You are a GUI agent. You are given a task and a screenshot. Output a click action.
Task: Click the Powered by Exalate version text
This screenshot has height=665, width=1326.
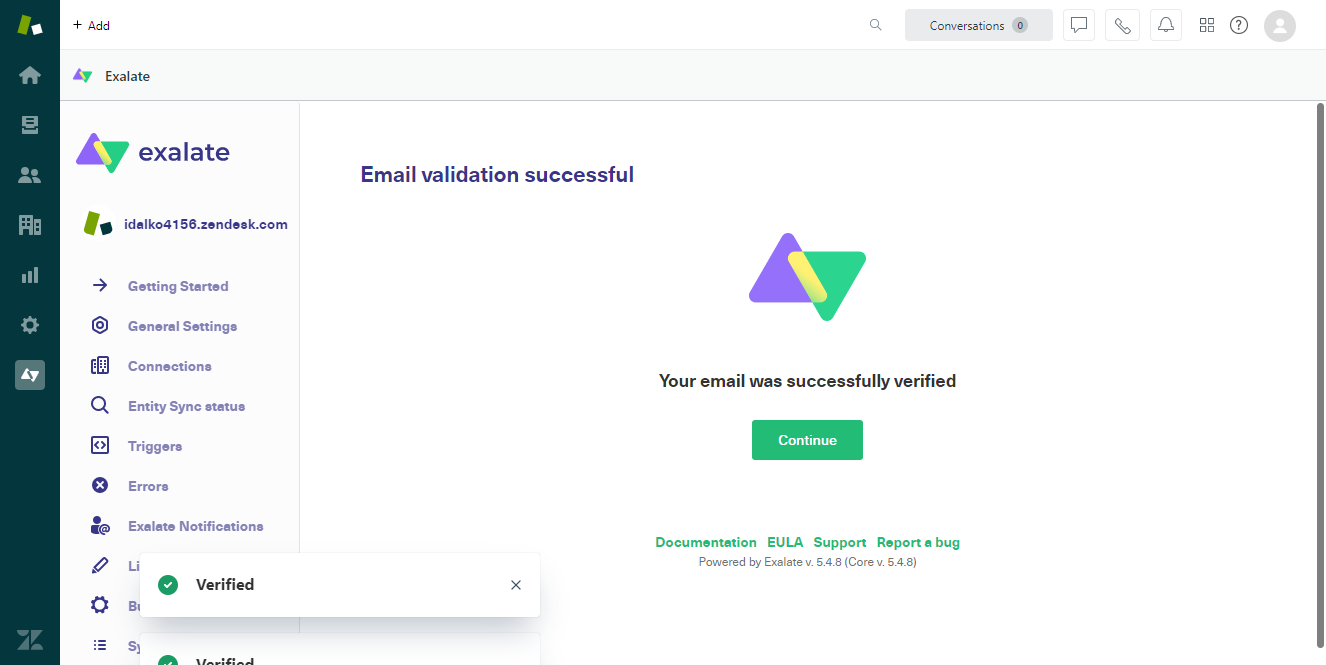(807, 562)
